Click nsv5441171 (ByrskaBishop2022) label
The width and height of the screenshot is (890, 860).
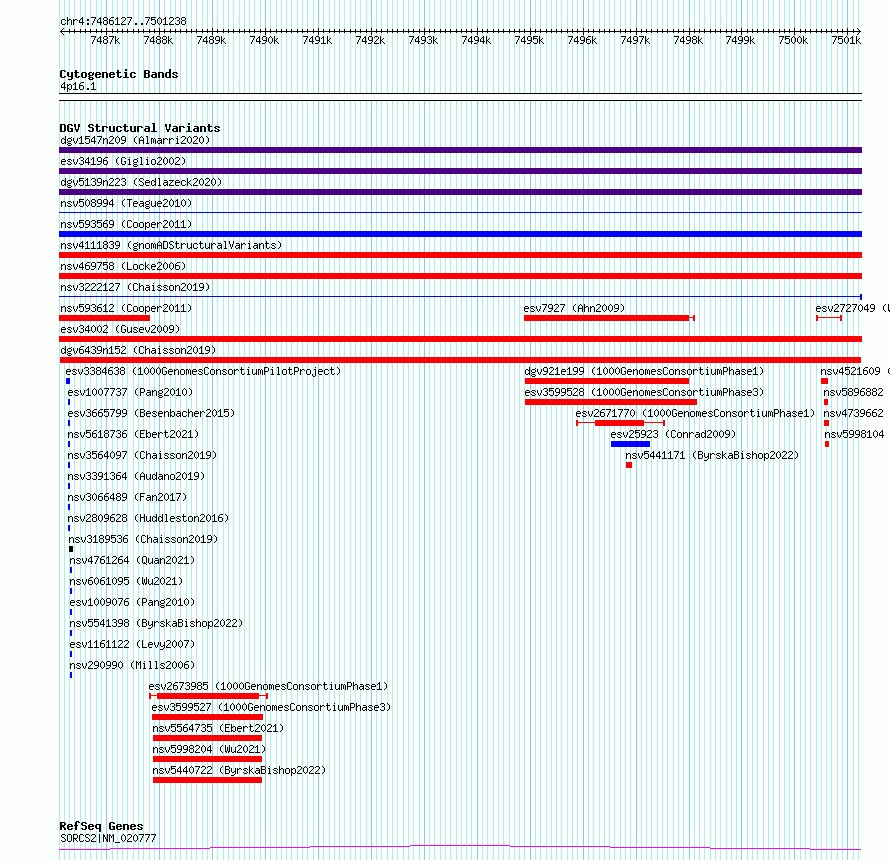click(x=712, y=455)
